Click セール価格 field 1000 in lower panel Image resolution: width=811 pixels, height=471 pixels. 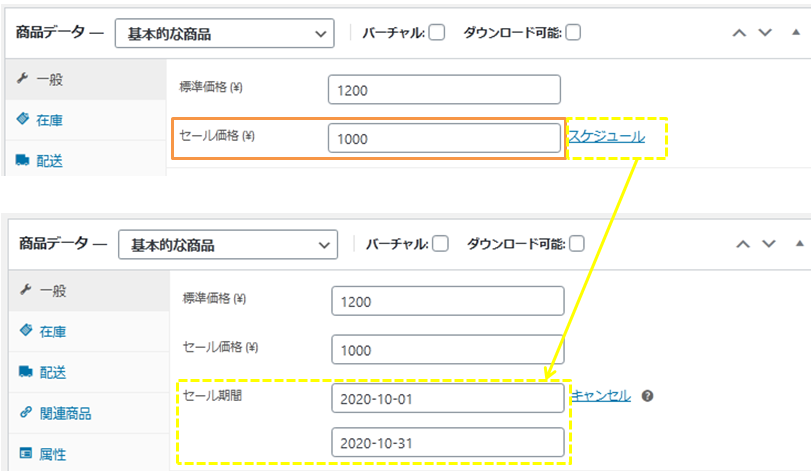pyautogui.click(x=448, y=350)
